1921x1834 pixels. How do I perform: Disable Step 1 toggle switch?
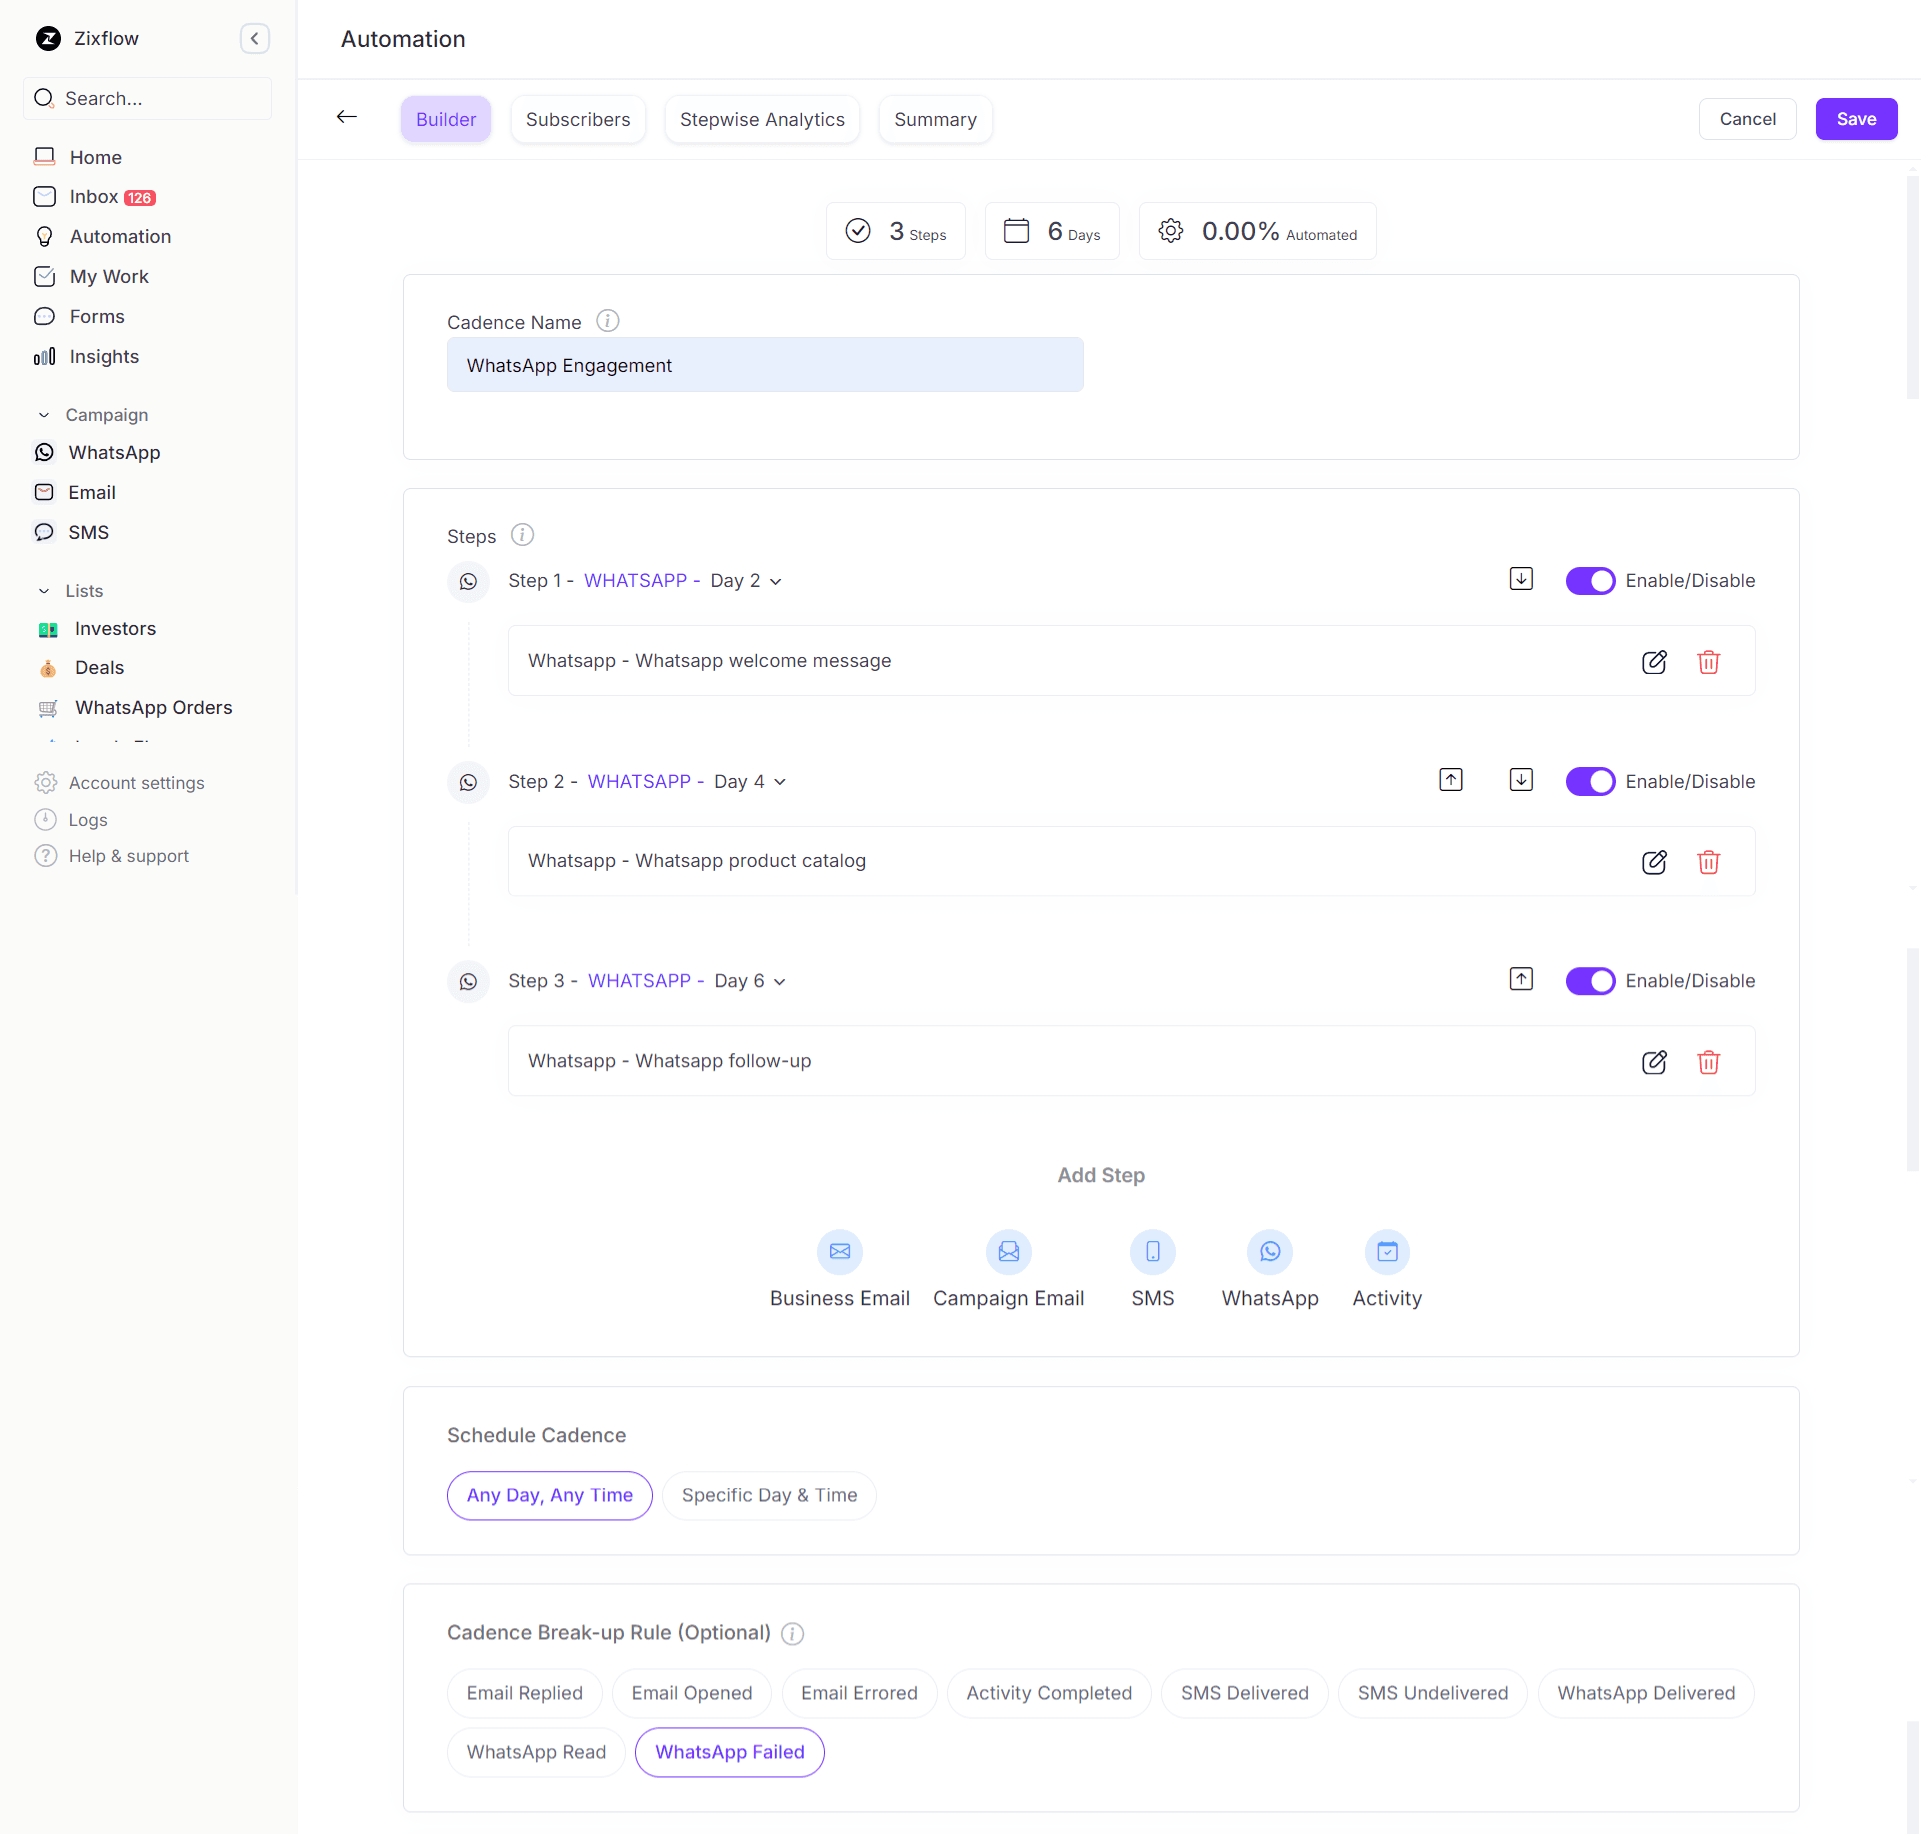tap(1589, 581)
